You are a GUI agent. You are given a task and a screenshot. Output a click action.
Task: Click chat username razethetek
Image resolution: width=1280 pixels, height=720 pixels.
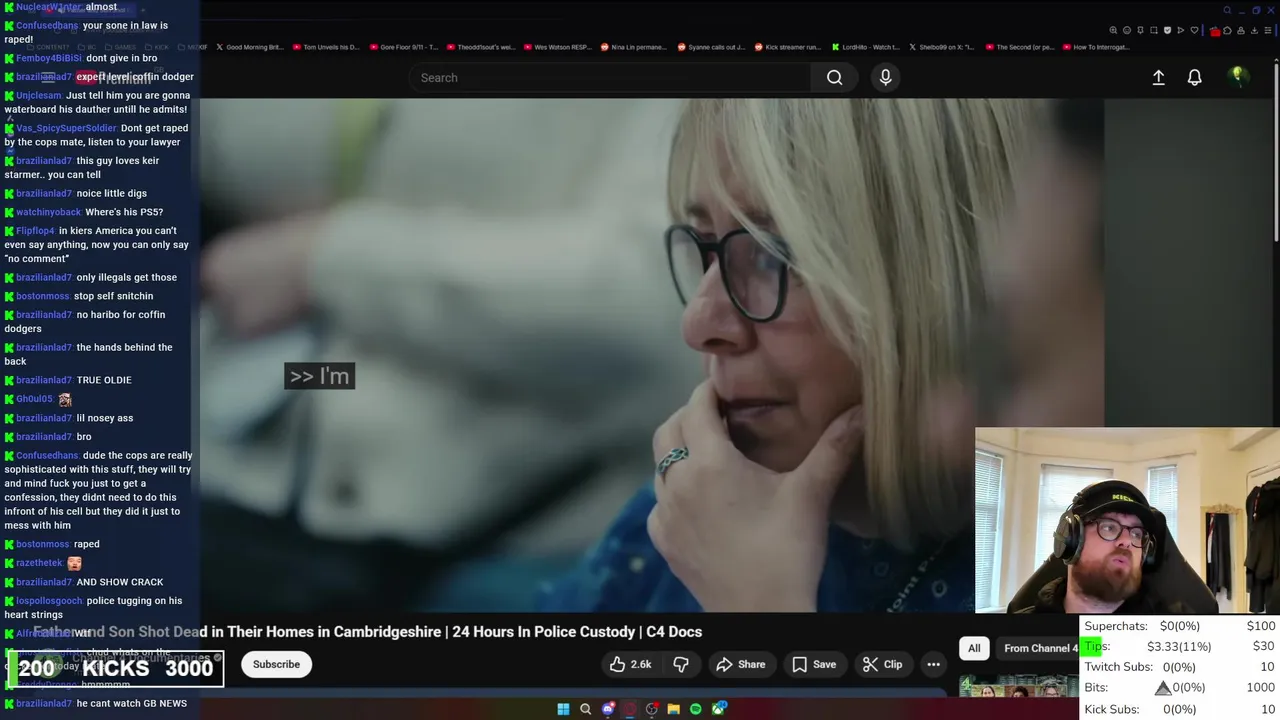pyautogui.click(x=39, y=563)
